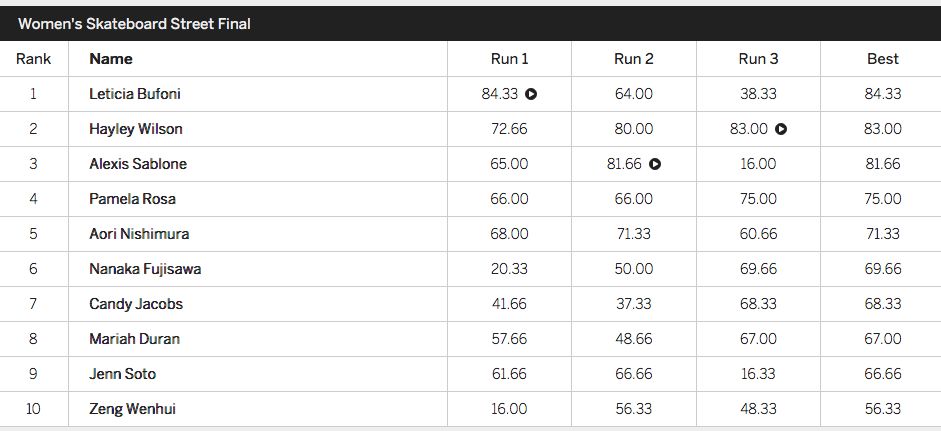Screen dimensions: 941x431
Task: Click the Women's Skateboard Street Final title
Action: click(x=134, y=24)
